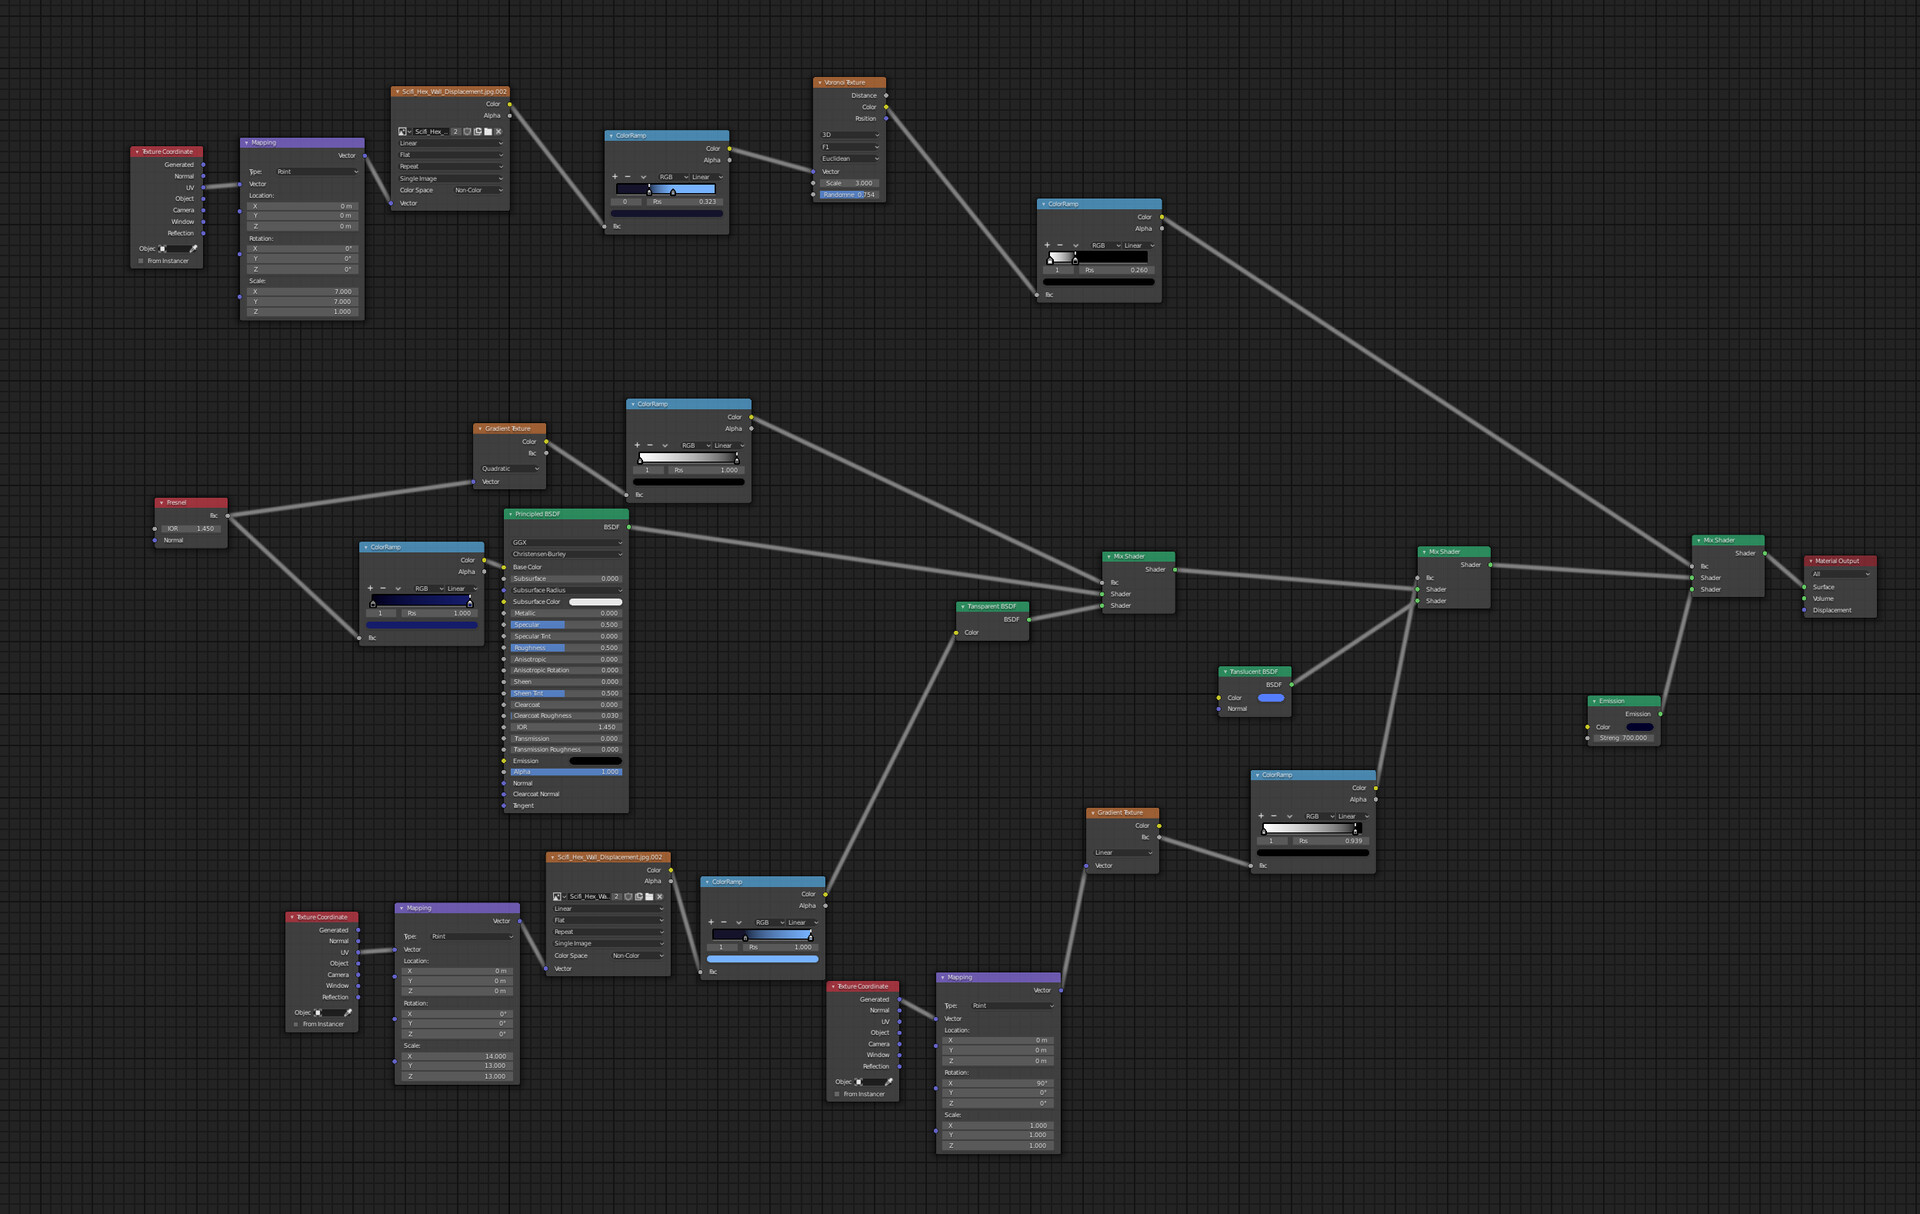
Task: Open ColorRamp tools chevron in 0.939 ramp
Action: pyautogui.click(x=1290, y=816)
